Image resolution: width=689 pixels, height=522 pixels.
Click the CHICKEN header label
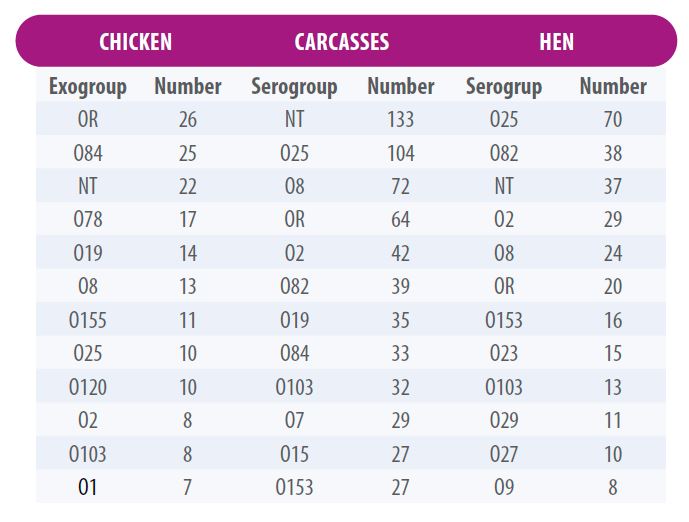point(135,42)
